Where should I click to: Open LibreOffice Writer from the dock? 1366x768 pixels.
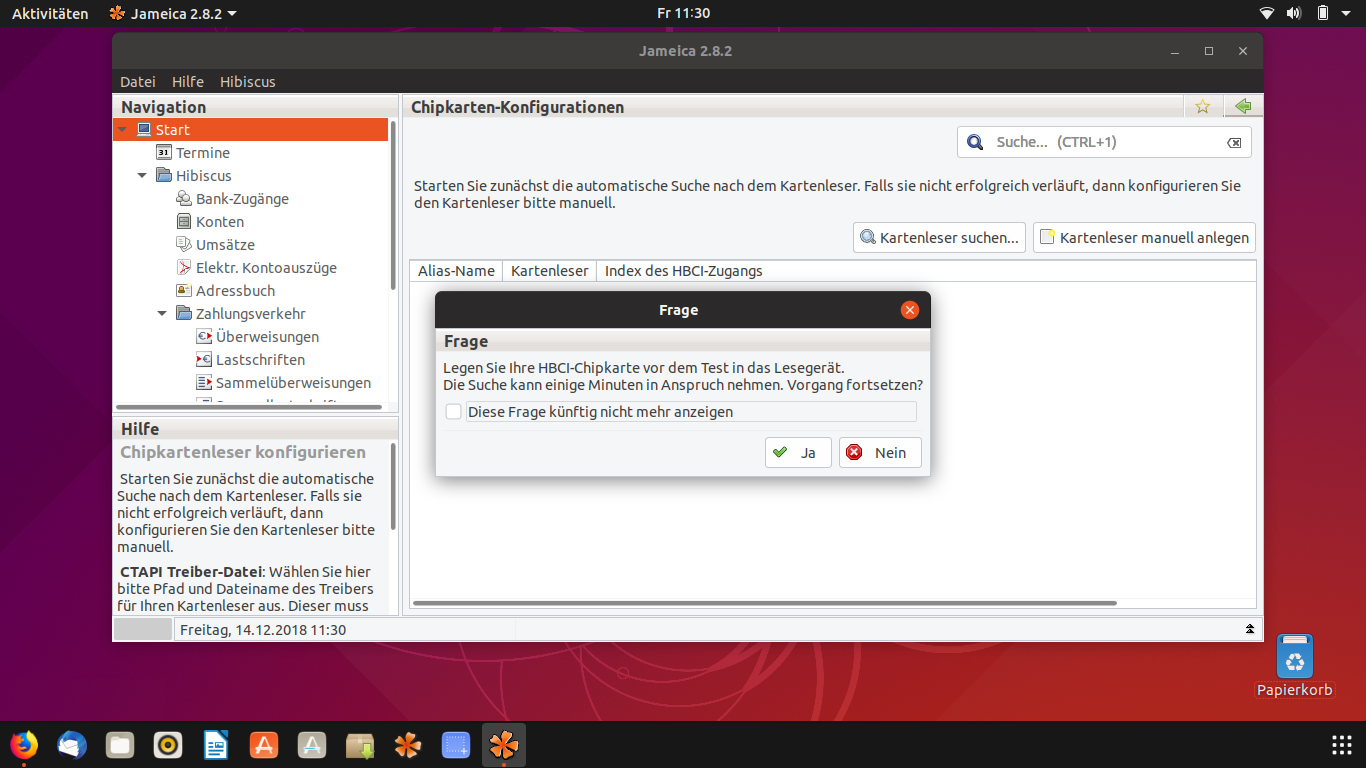pyautogui.click(x=216, y=745)
